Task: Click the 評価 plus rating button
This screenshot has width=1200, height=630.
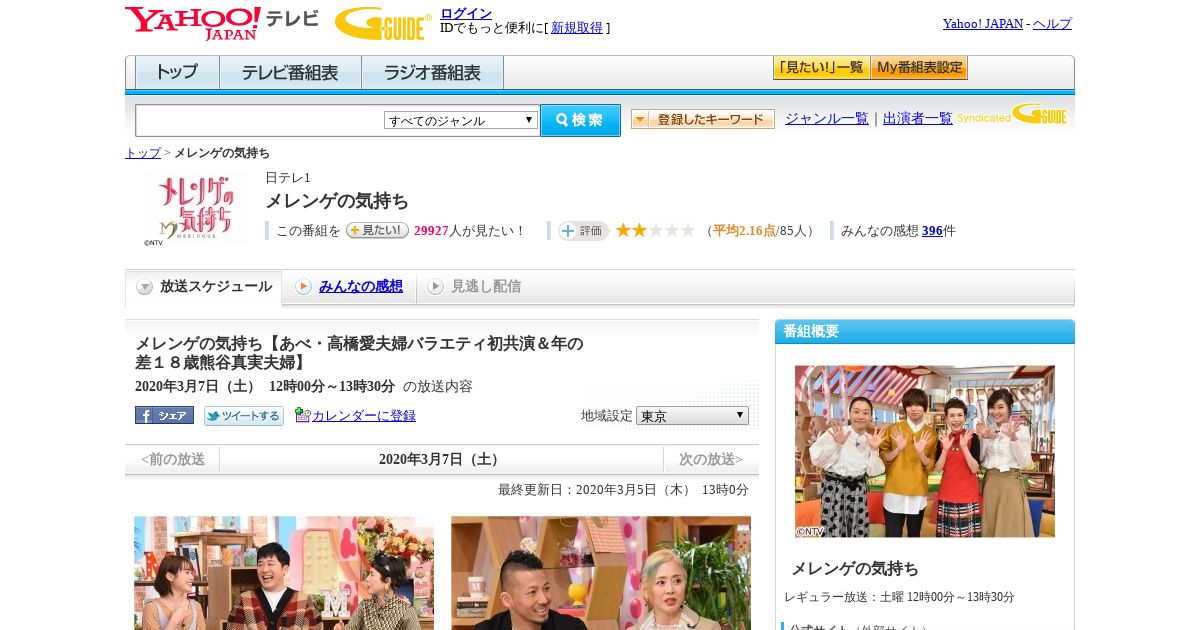Action: coord(583,231)
